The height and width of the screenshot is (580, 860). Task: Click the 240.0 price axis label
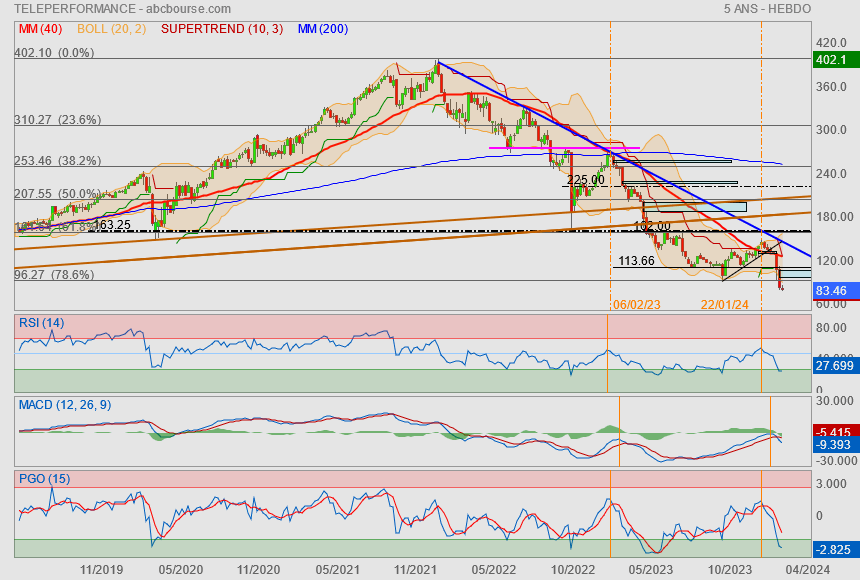point(831,173)
